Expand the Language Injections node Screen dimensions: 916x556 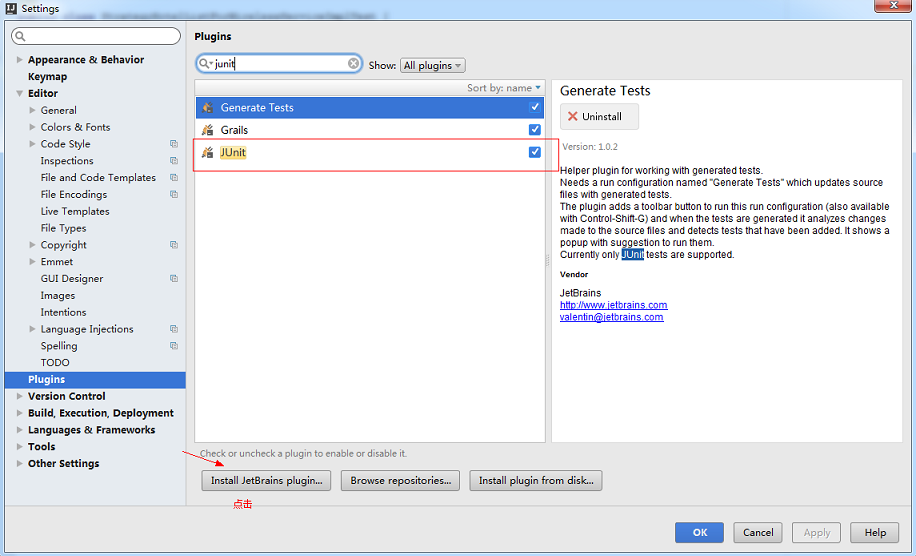(x=32, y=329)
